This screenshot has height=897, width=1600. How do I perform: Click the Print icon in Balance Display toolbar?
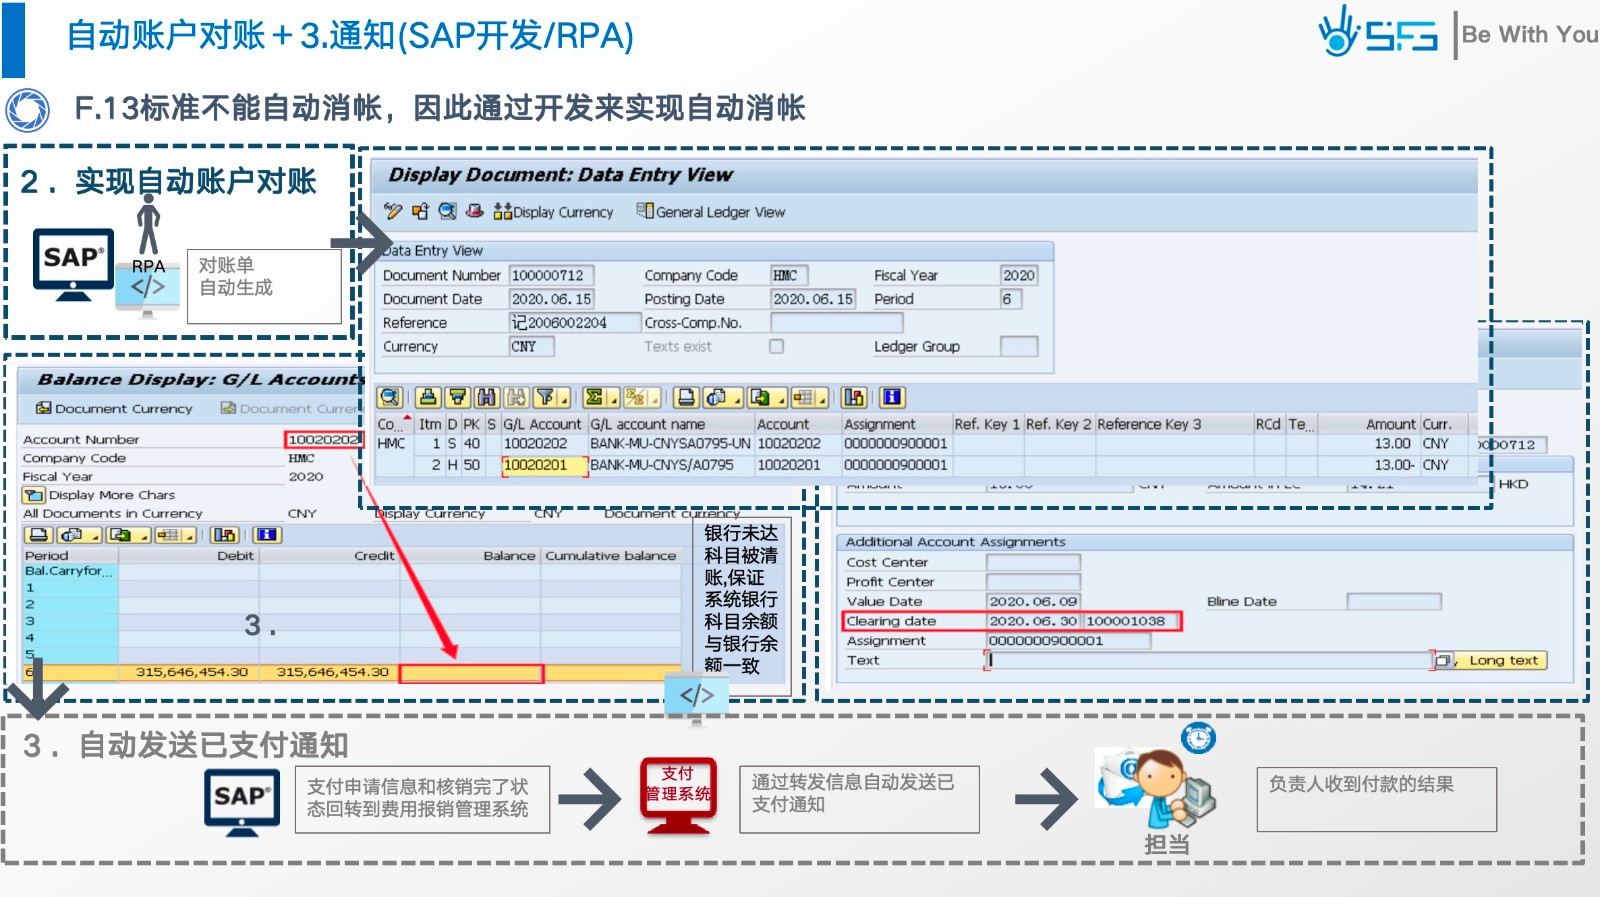38,535
